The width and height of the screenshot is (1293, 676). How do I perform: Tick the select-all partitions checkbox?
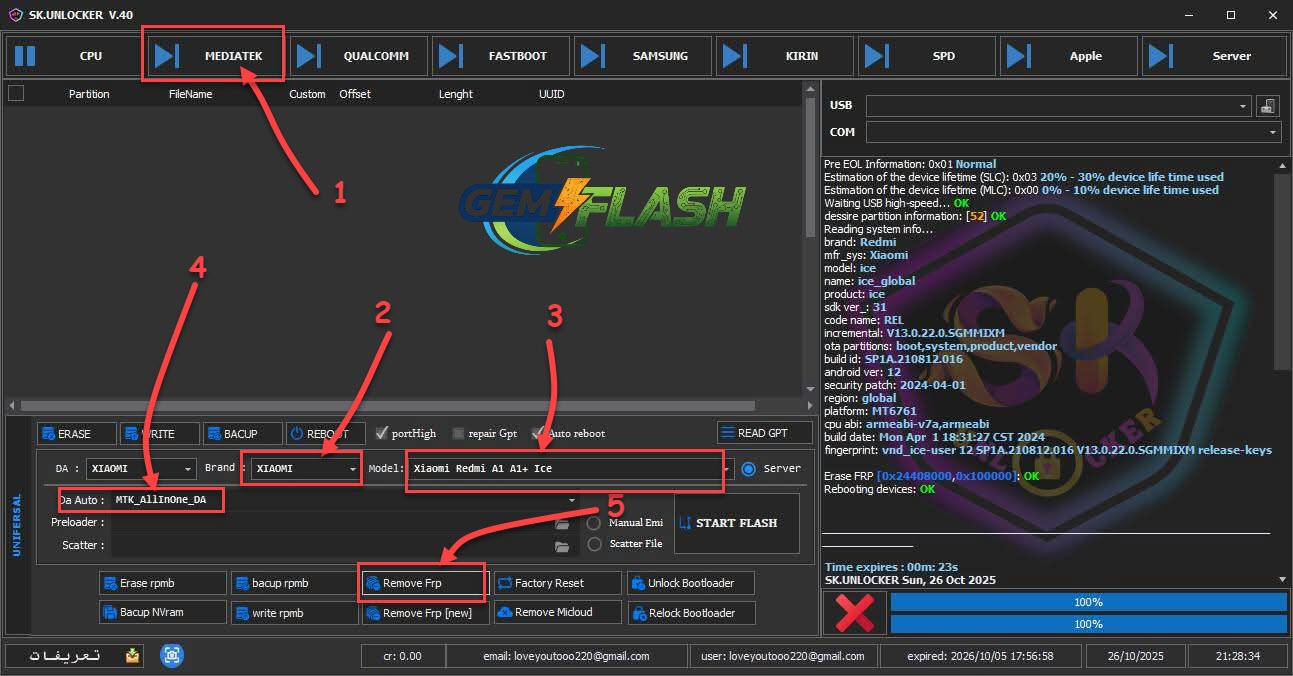point(16,94)
